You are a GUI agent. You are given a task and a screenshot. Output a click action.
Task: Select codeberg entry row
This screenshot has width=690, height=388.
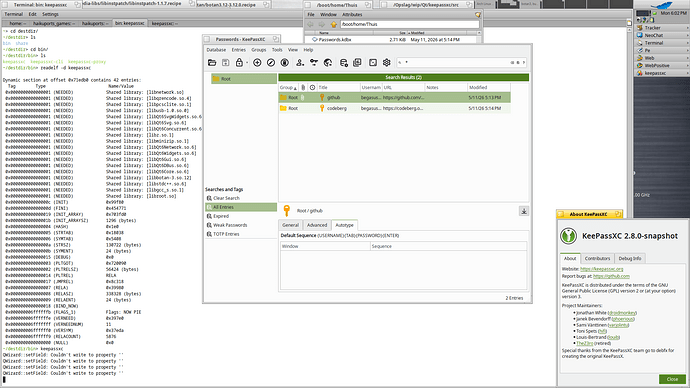(395, 108)
